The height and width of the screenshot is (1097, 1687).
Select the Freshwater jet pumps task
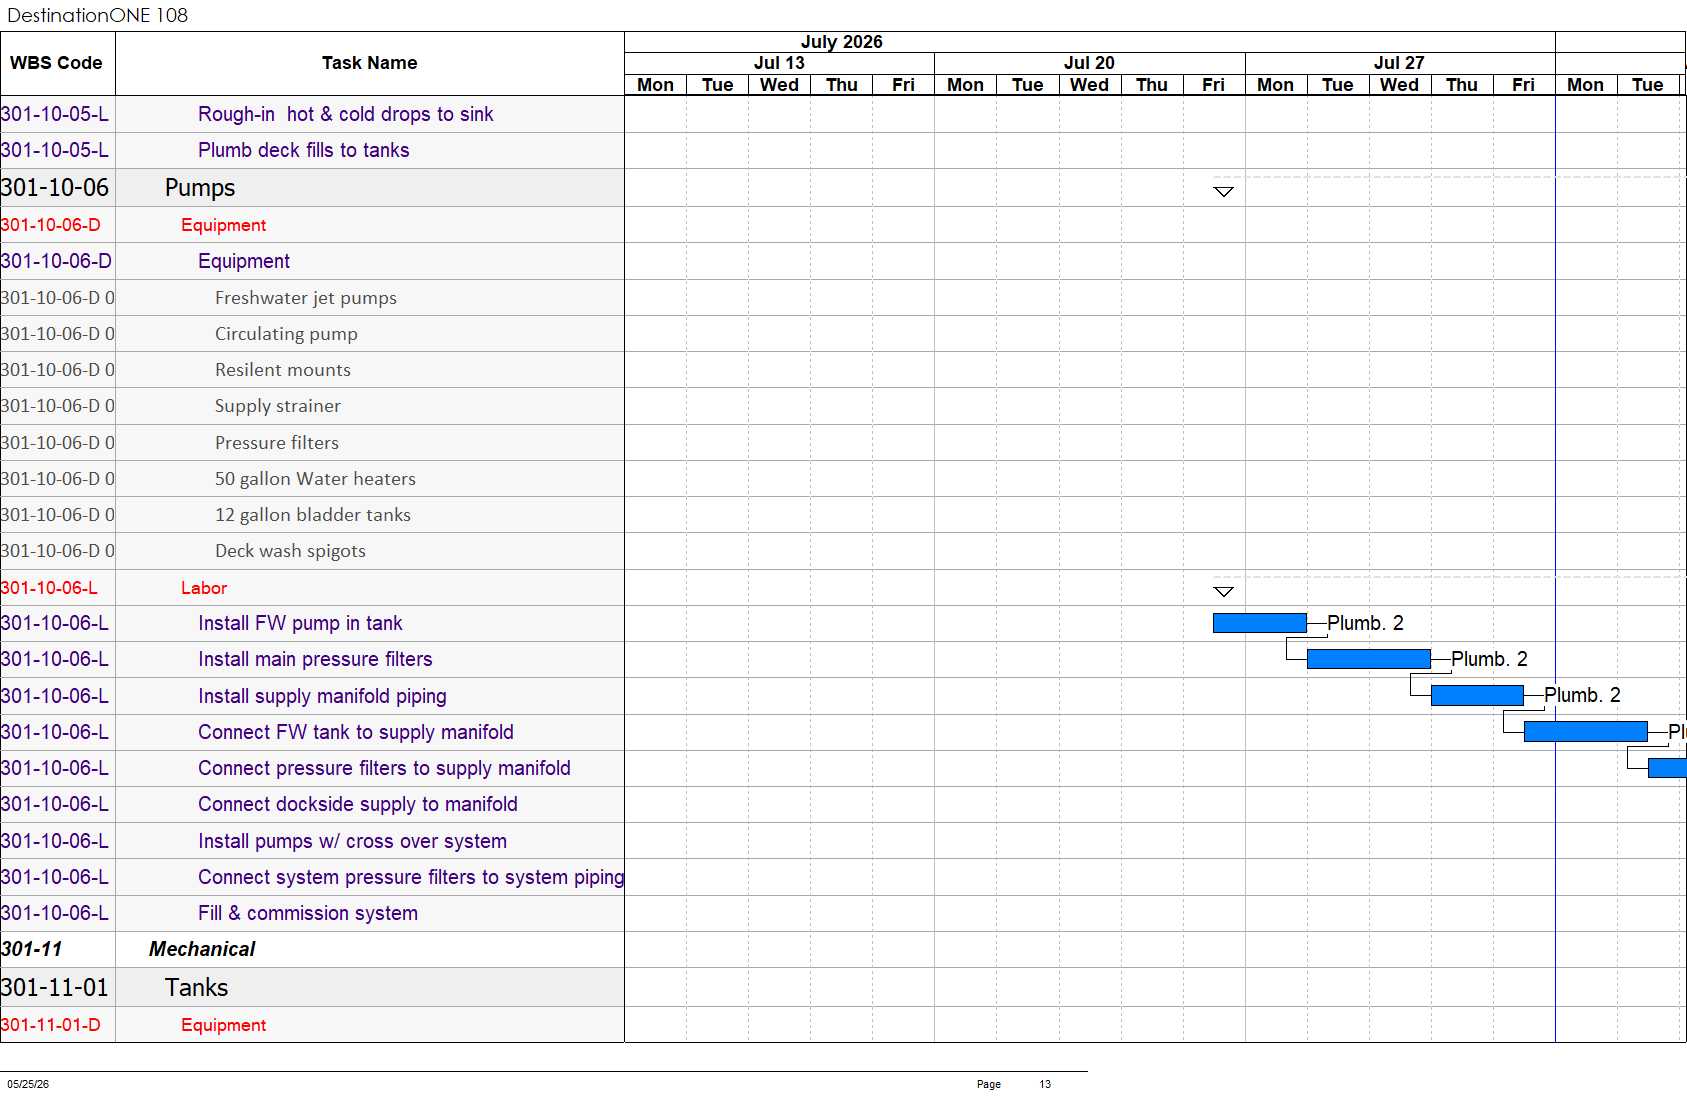pos(306,298)
